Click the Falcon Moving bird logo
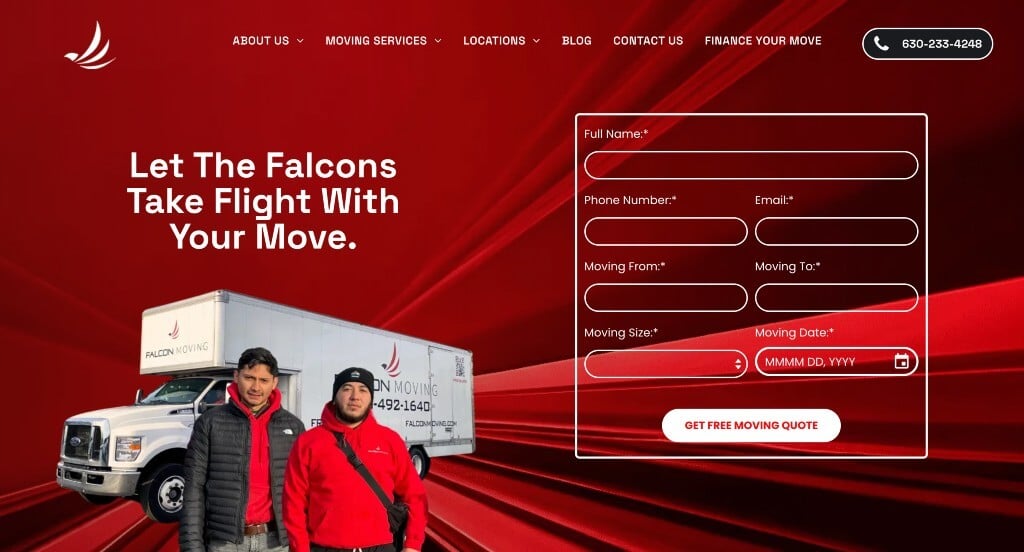 pyautogui.click(x=90, y=45)
